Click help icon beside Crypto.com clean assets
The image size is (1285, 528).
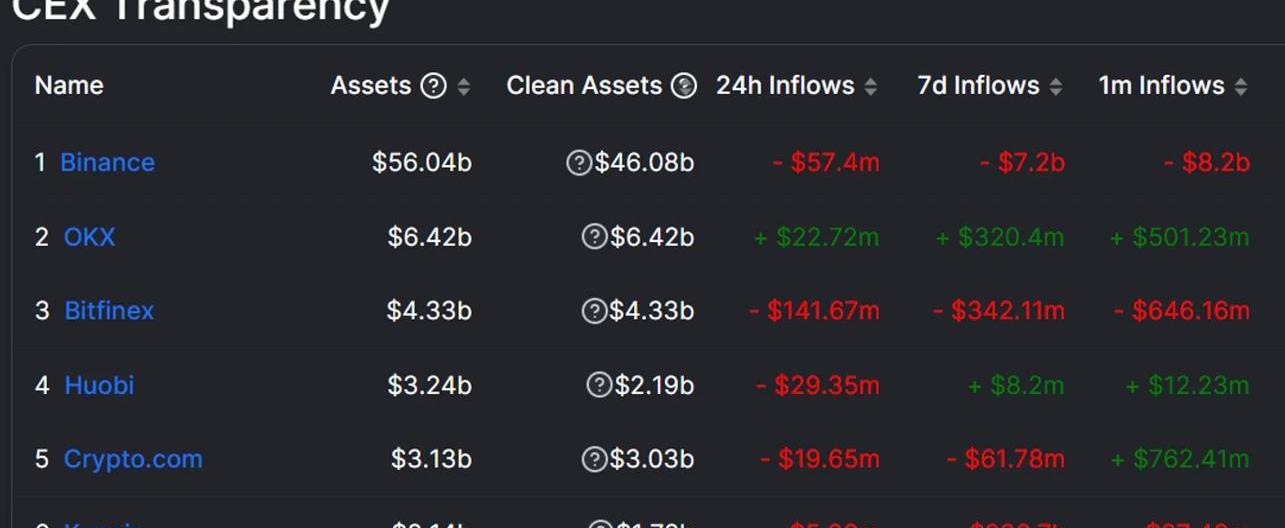(x=594, y=459)
